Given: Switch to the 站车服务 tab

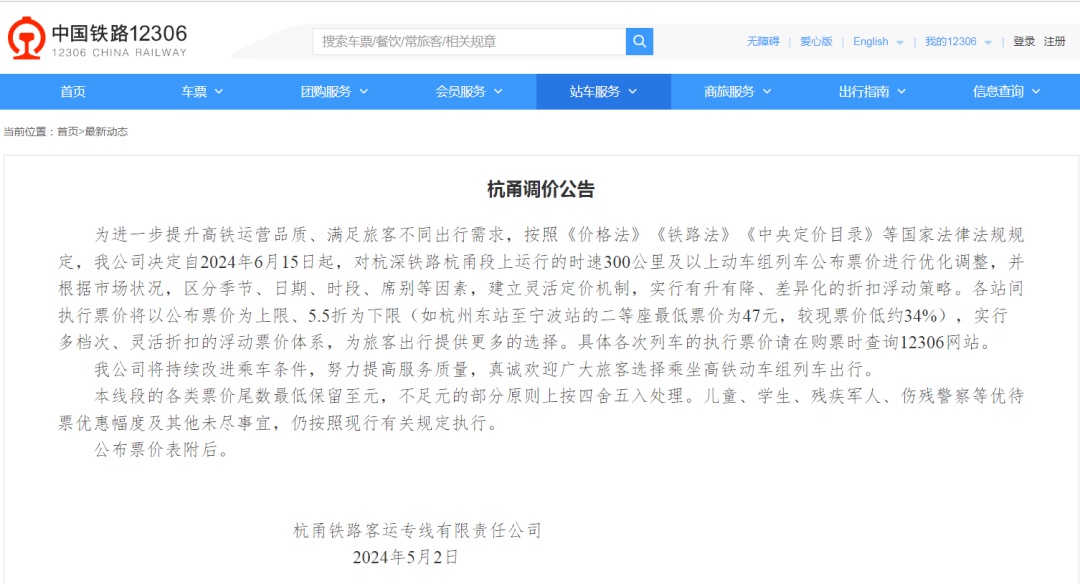Looking at the screenshot, I should pos(604,90).
